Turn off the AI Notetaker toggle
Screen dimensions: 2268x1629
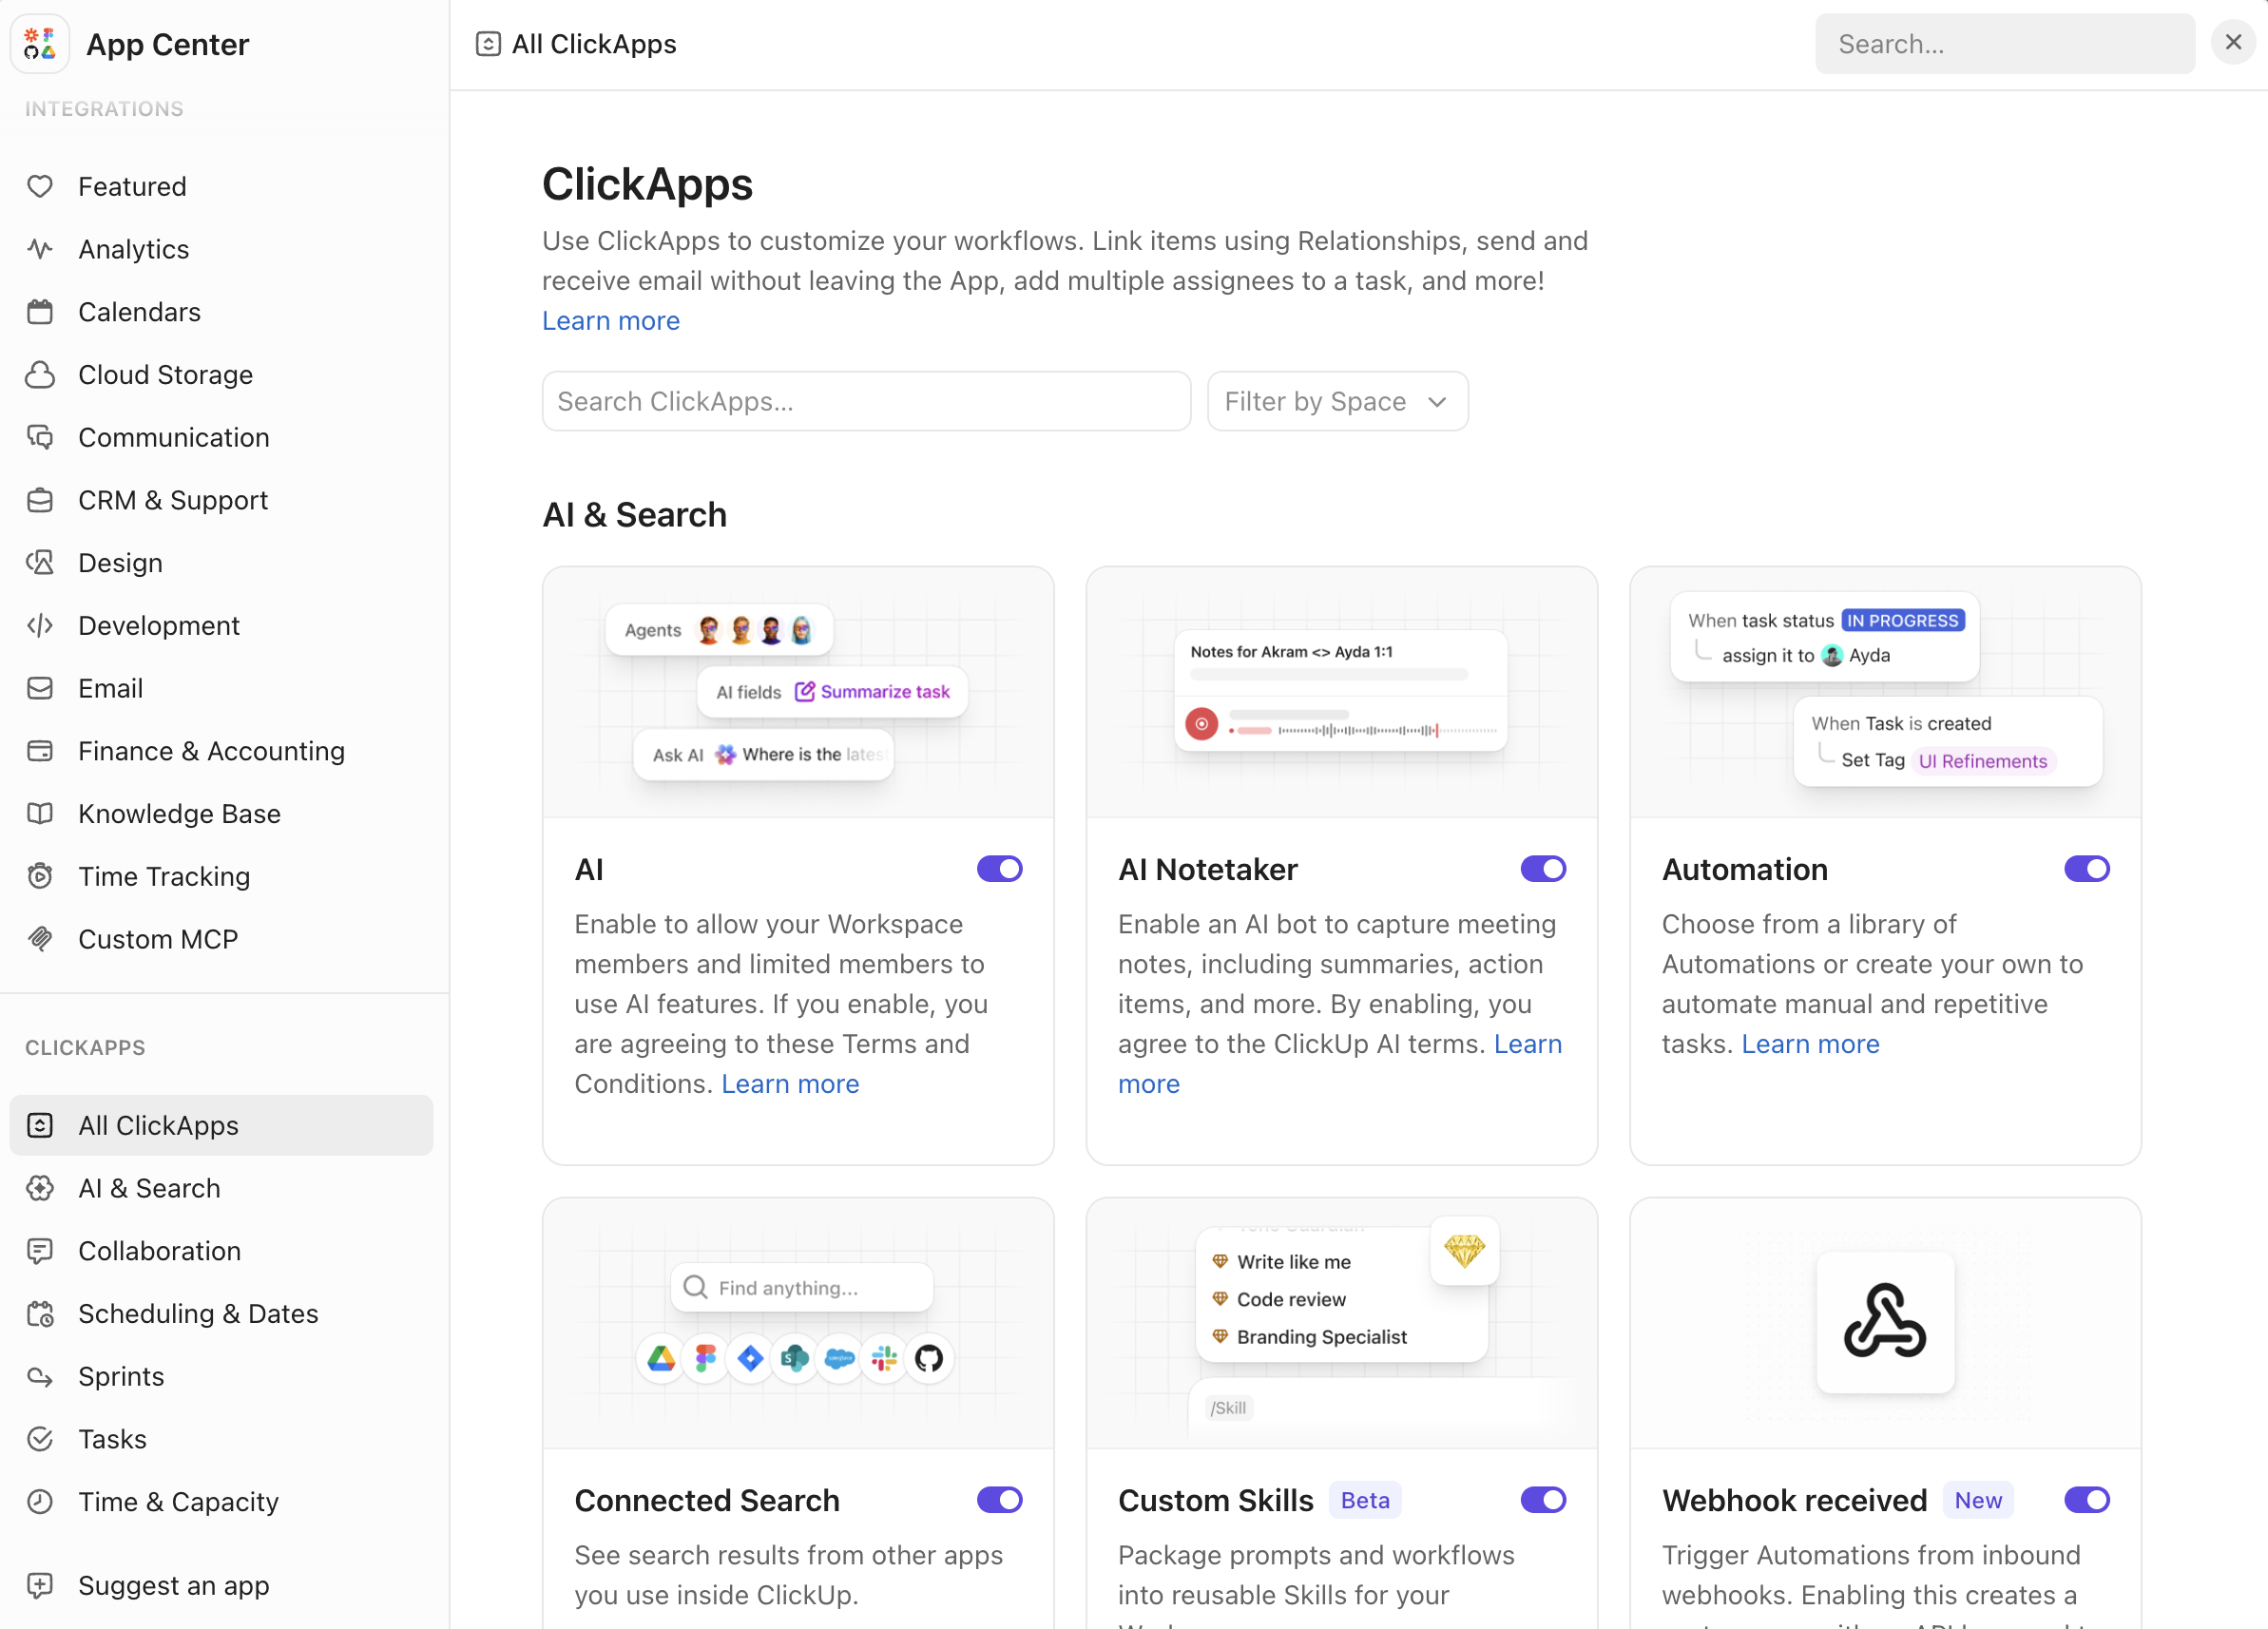(1543, 869)
